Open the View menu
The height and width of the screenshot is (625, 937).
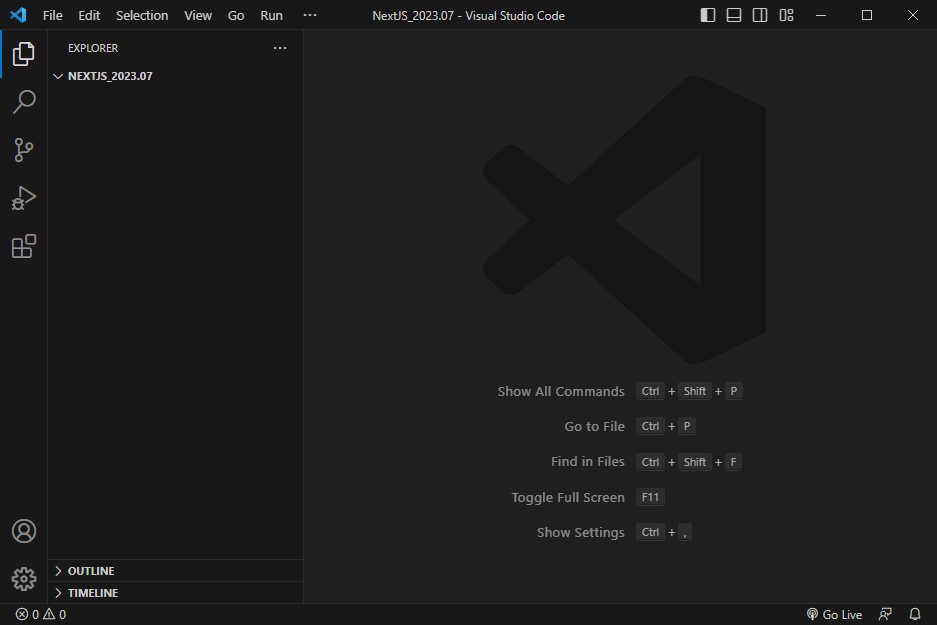tap(198, 16)
